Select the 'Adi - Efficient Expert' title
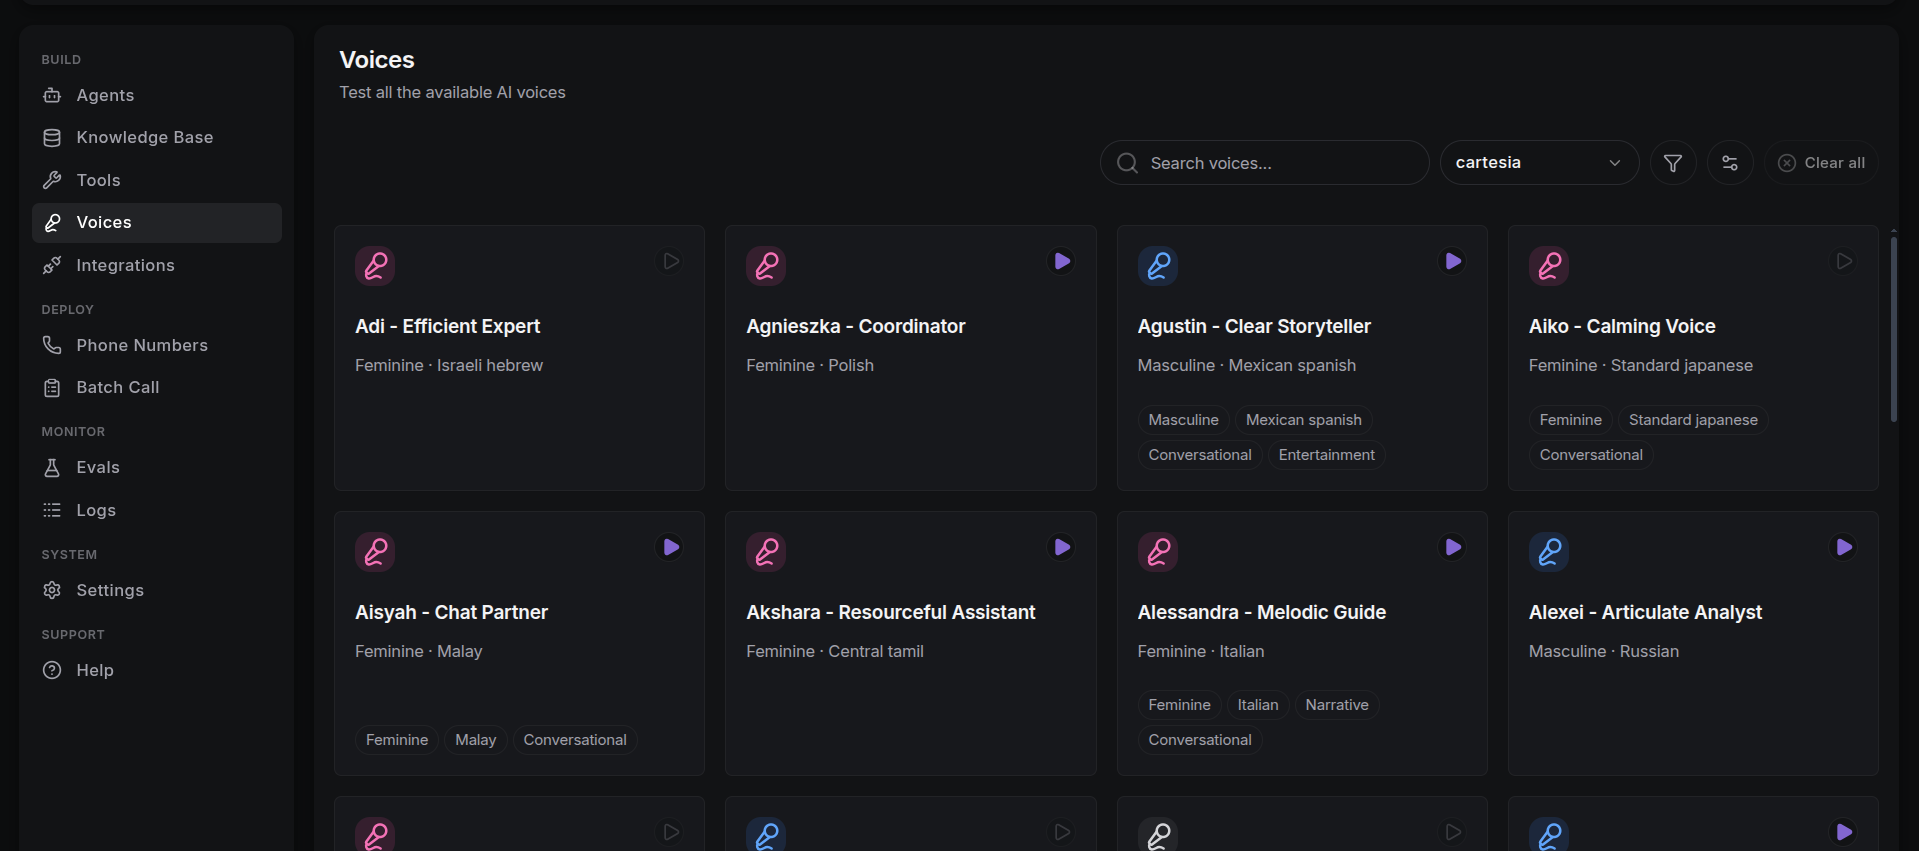The width and height of the screenshot is (1919, 851). tap(447, 326)
